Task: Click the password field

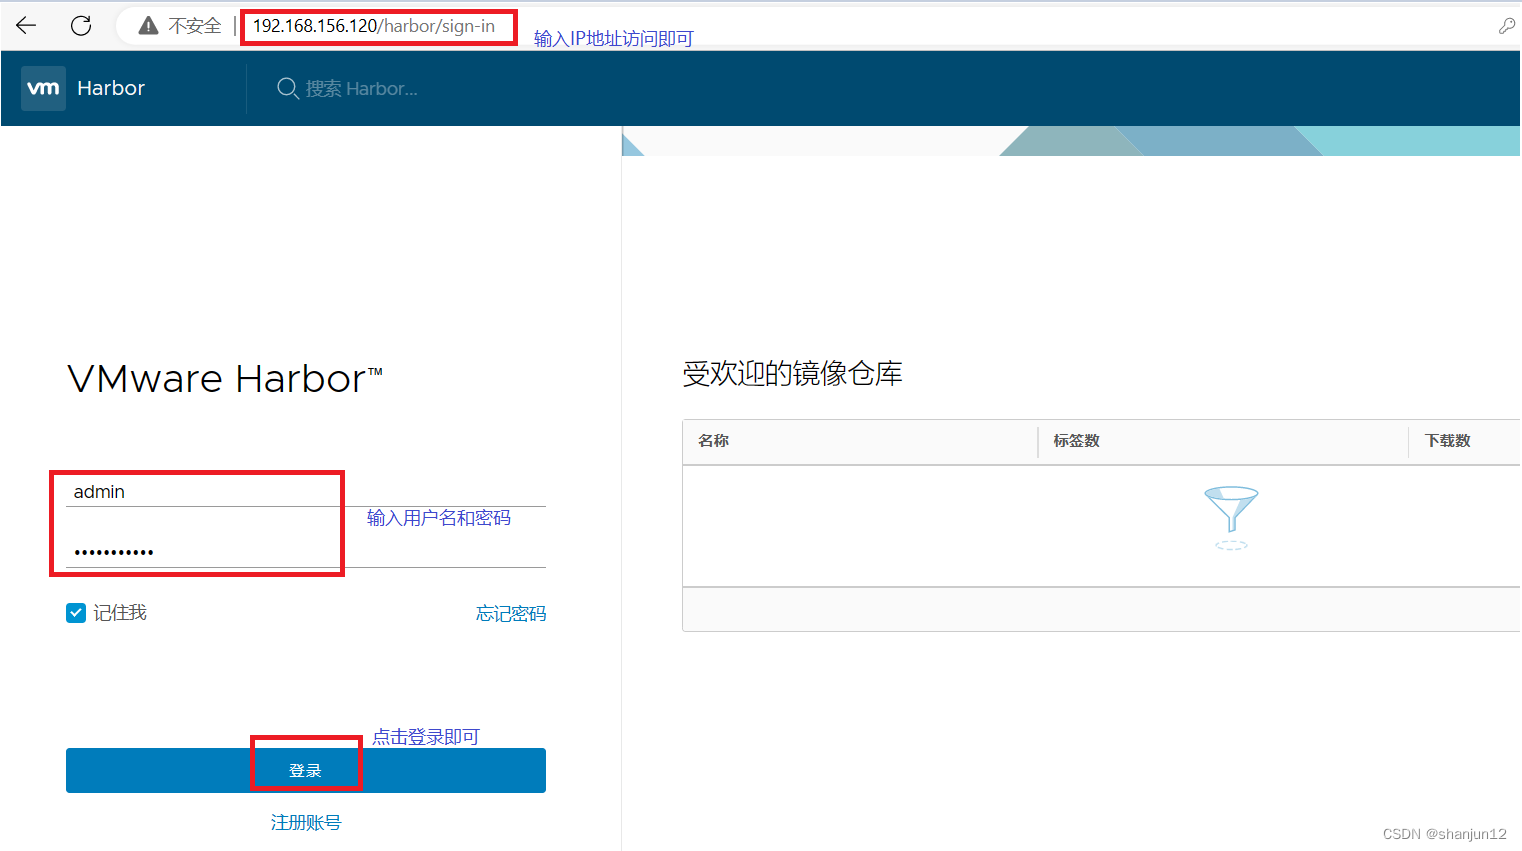Action: tap(306, 551)
